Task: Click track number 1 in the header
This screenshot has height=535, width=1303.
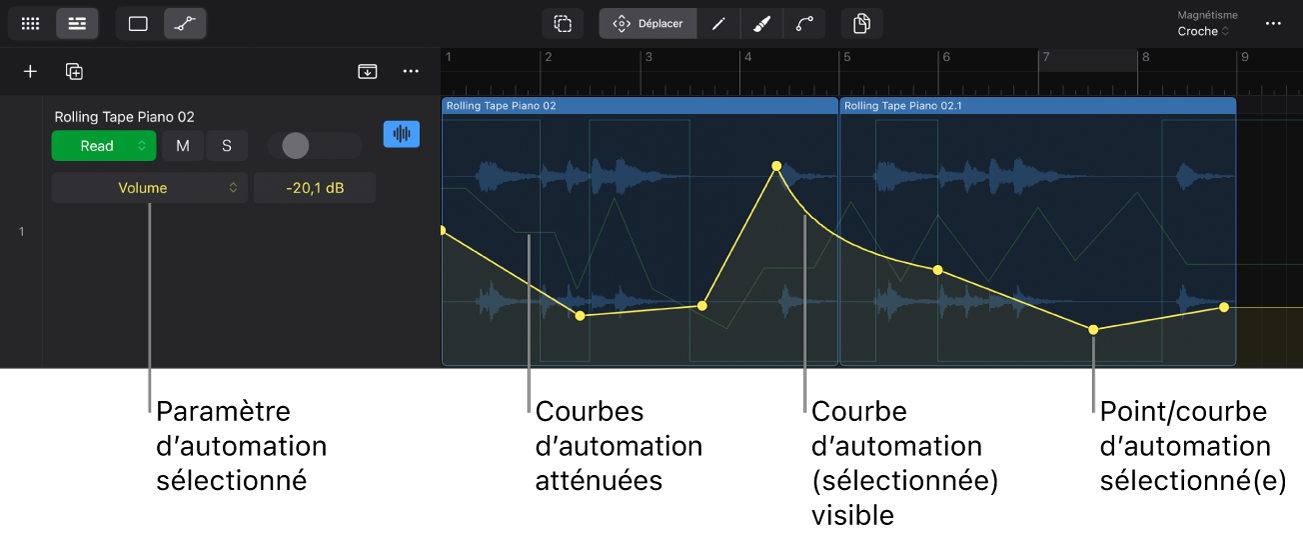Action: click(21, 232)
